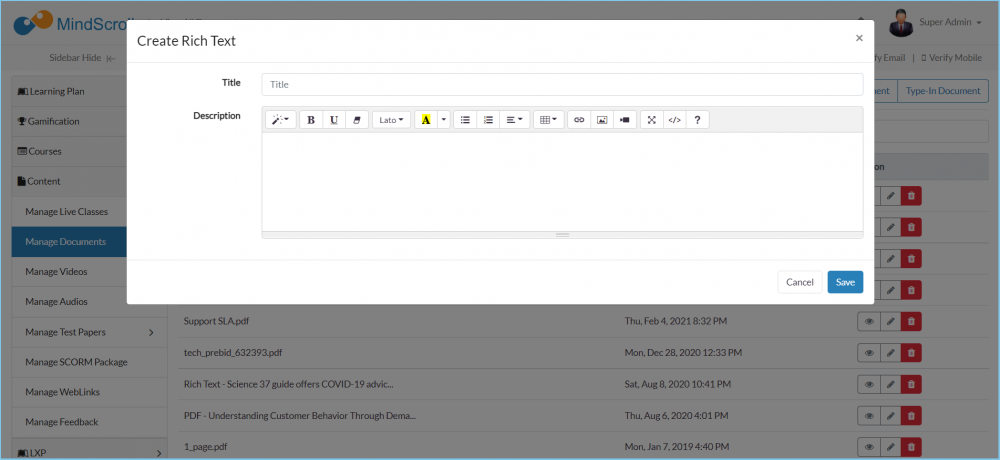Edit Rich Text - Science 37 document
The height and width of the screenshot is (460, 1000).
pos(890,384)
